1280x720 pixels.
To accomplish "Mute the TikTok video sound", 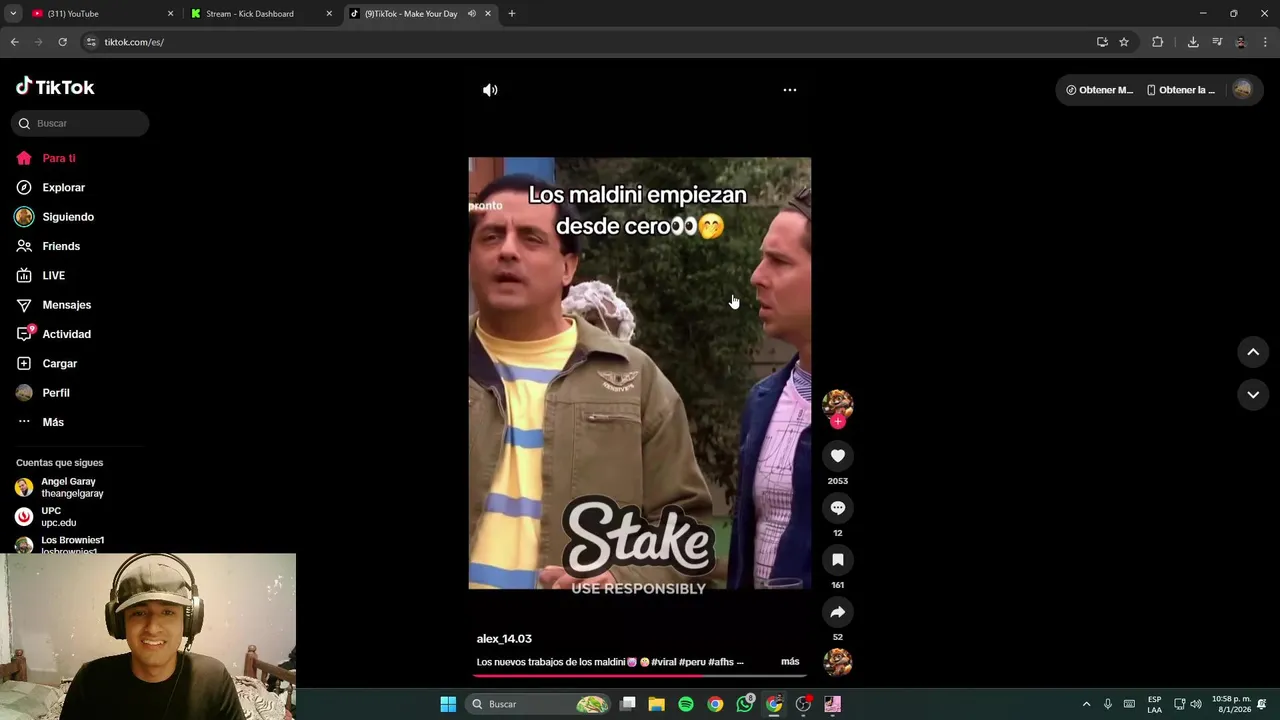I will pos(490,90).
